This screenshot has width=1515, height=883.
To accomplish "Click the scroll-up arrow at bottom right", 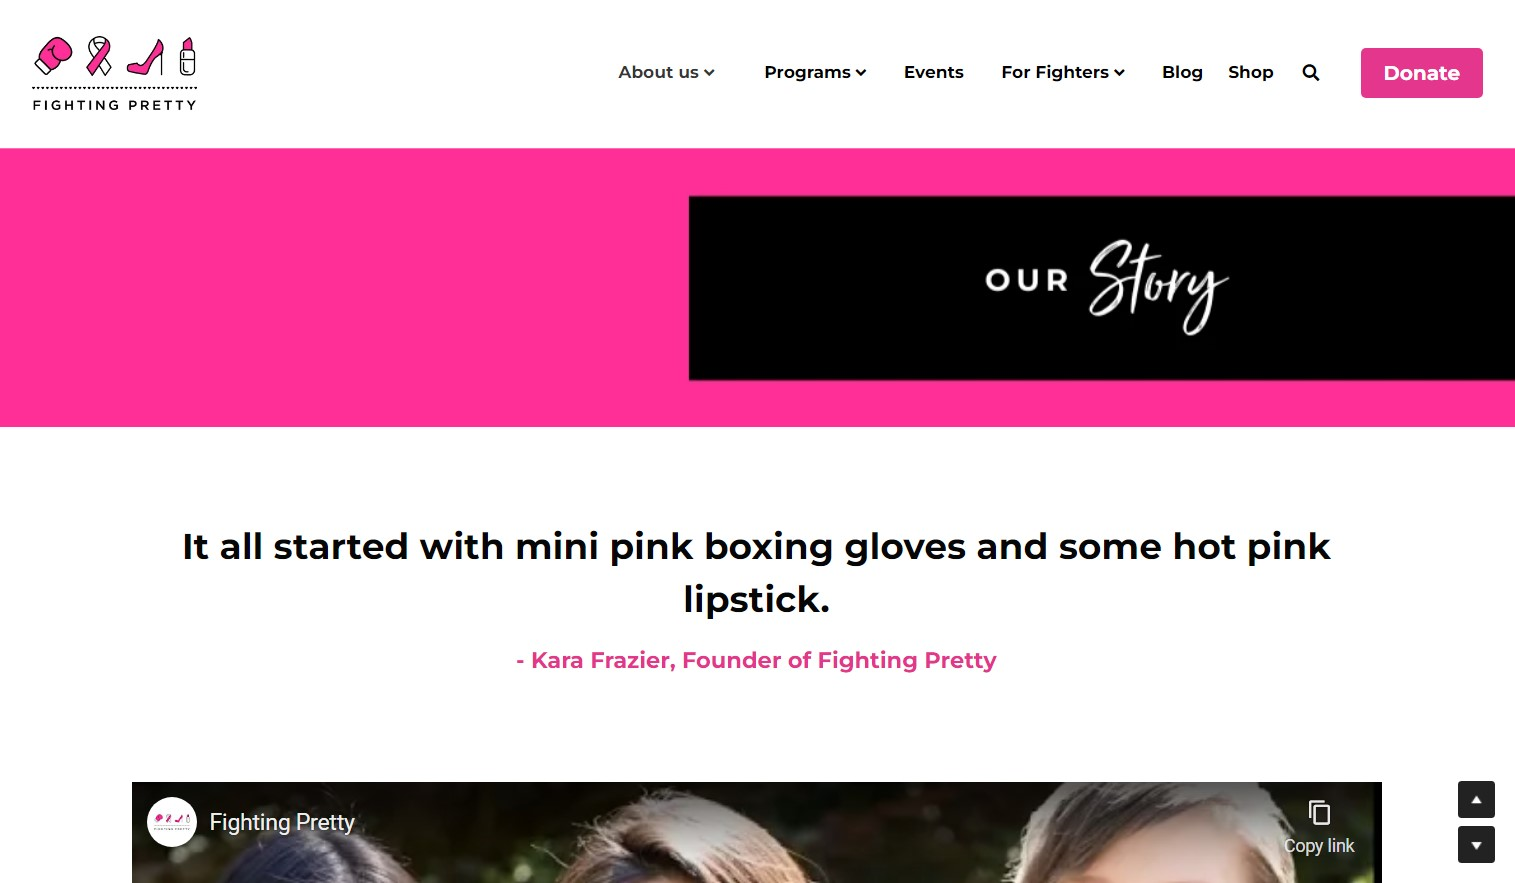I will tap(1476, 799).
